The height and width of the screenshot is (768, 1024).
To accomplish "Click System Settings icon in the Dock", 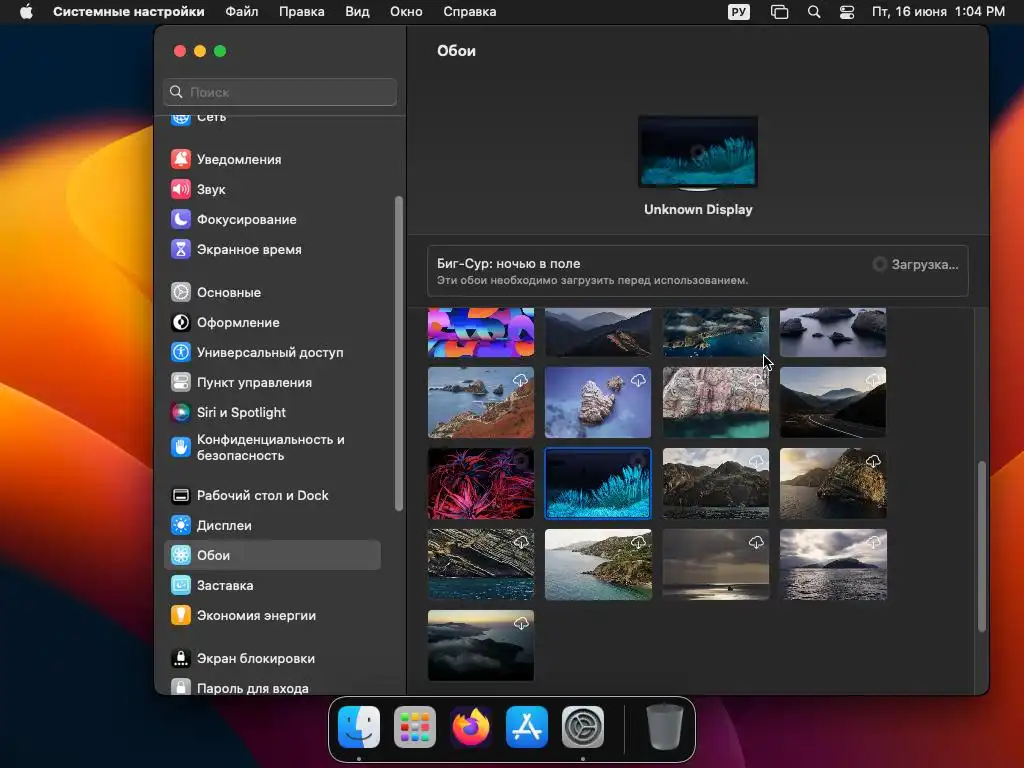I will tap(583, 727).
